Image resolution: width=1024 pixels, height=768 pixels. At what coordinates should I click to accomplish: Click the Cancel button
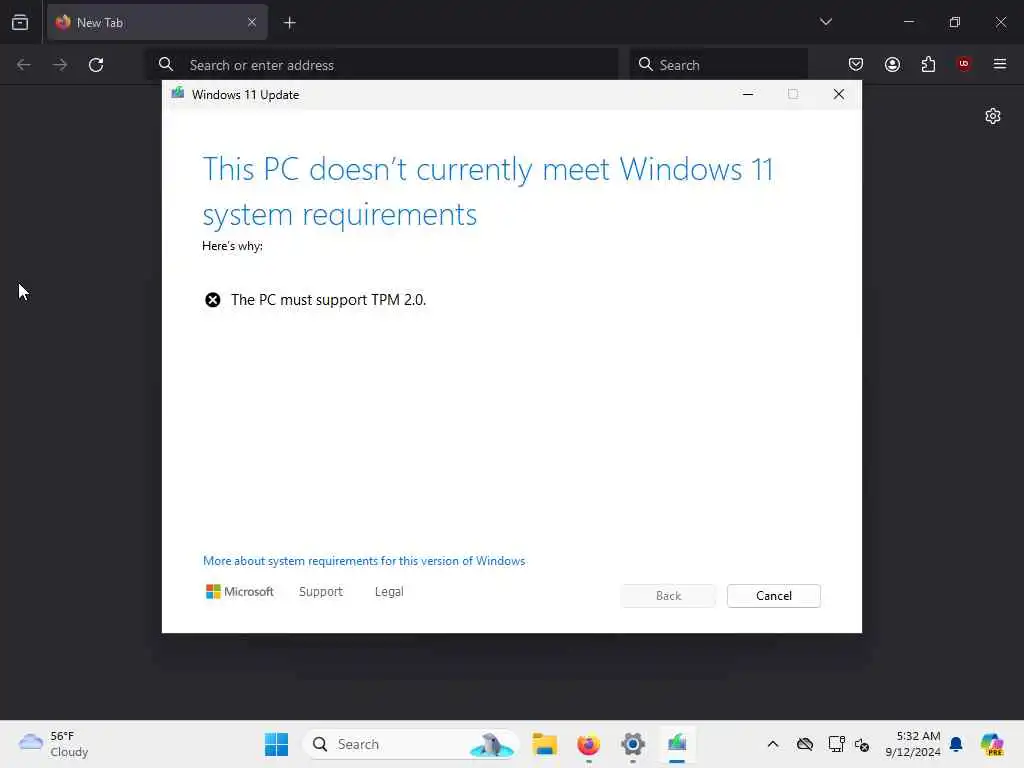(773, 596)
